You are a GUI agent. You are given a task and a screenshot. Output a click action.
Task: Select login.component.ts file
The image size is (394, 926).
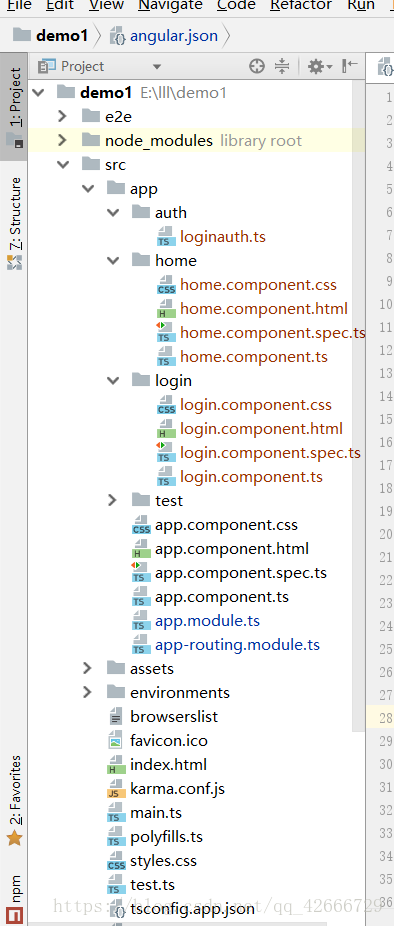point(252,477)
